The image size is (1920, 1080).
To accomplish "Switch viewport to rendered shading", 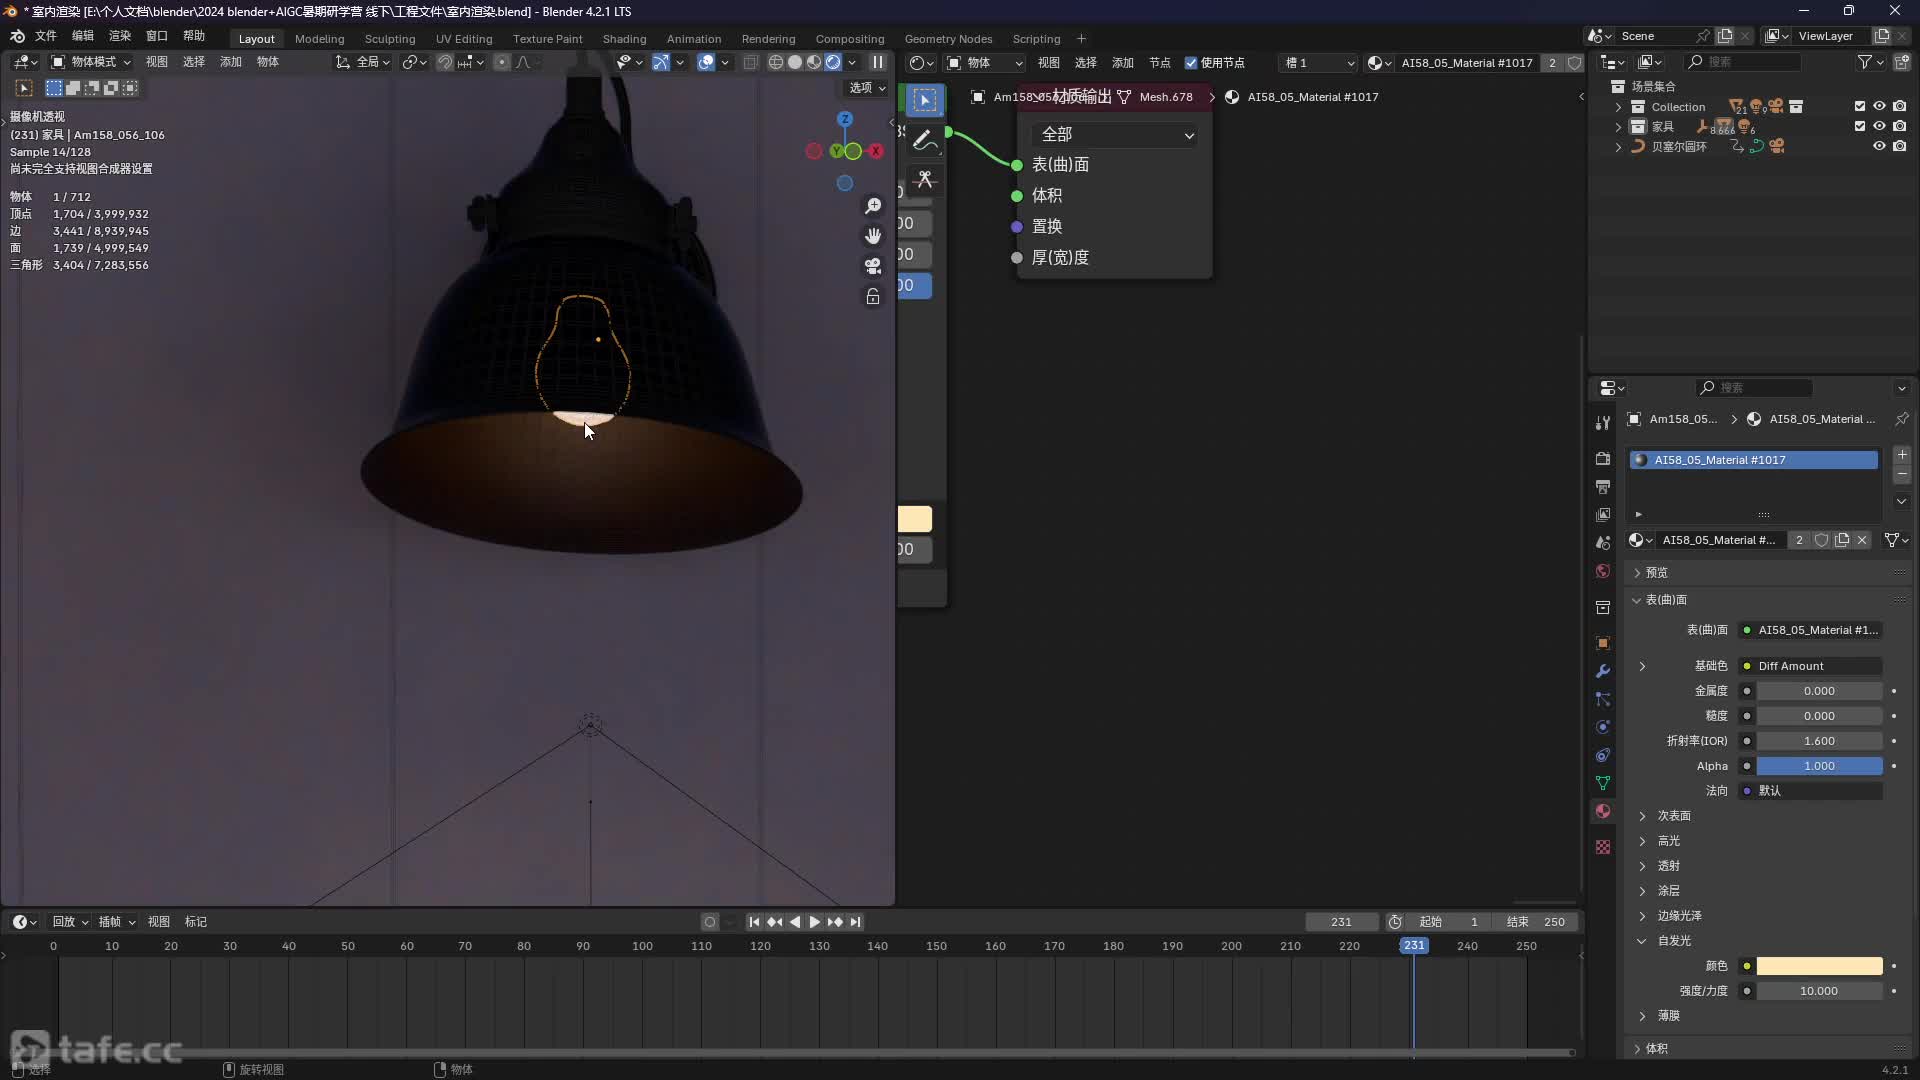I will coord(833,62).
